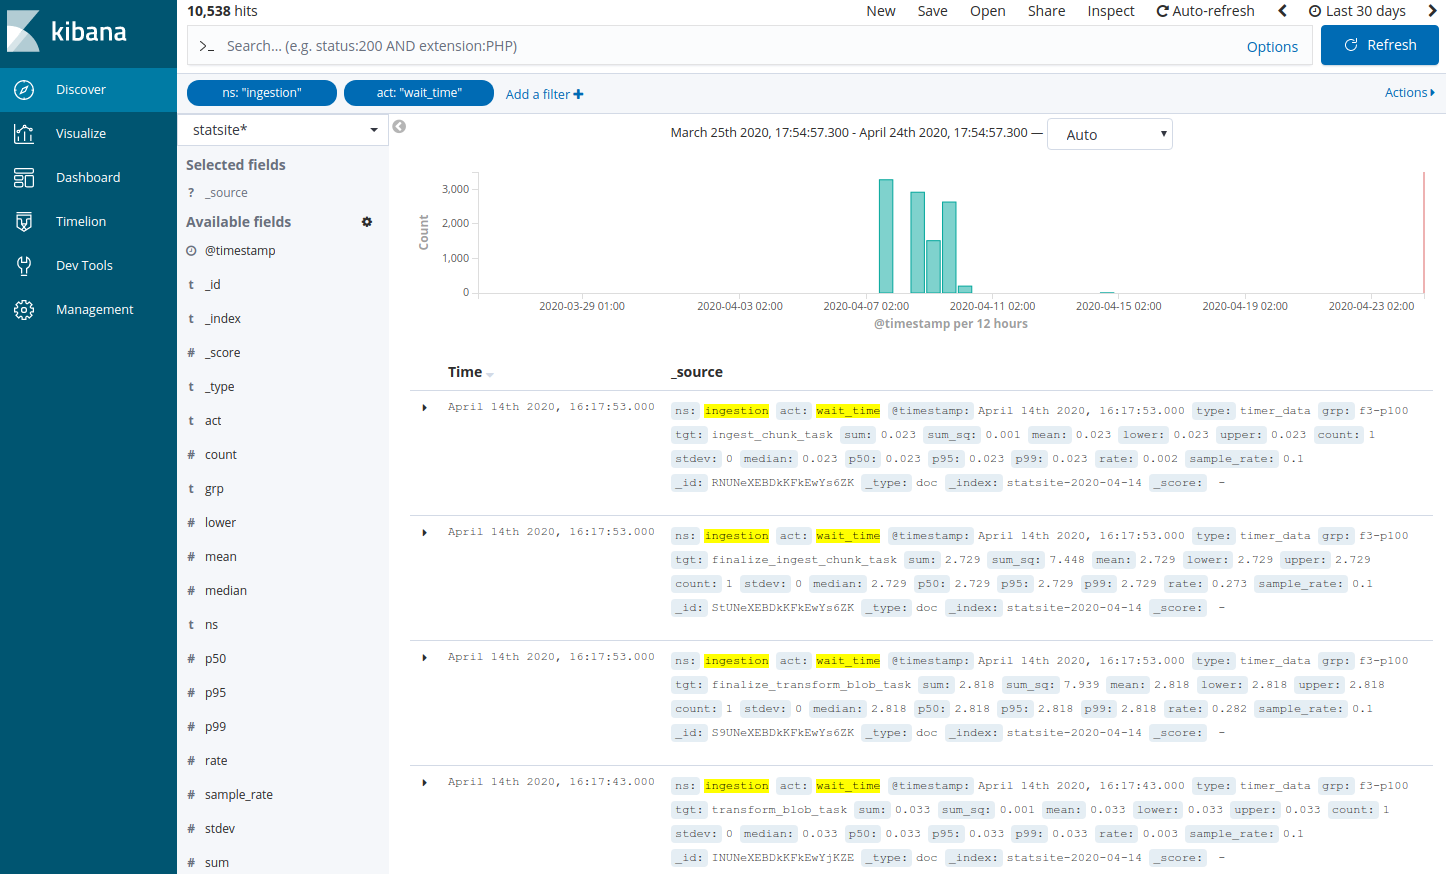
Task: Open the statsite* index pattern dropdown
Action: tap(284, 130)
